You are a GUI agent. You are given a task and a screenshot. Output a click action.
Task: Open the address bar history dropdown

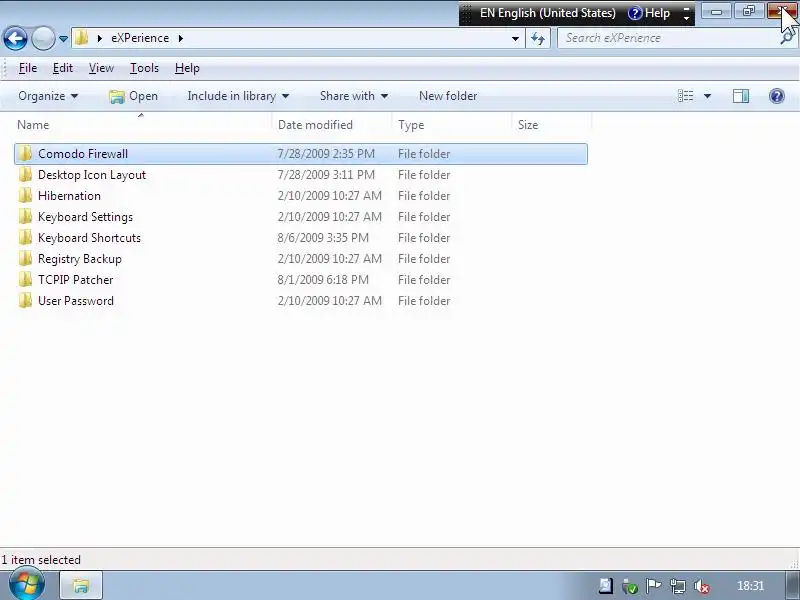click(515, 38)
